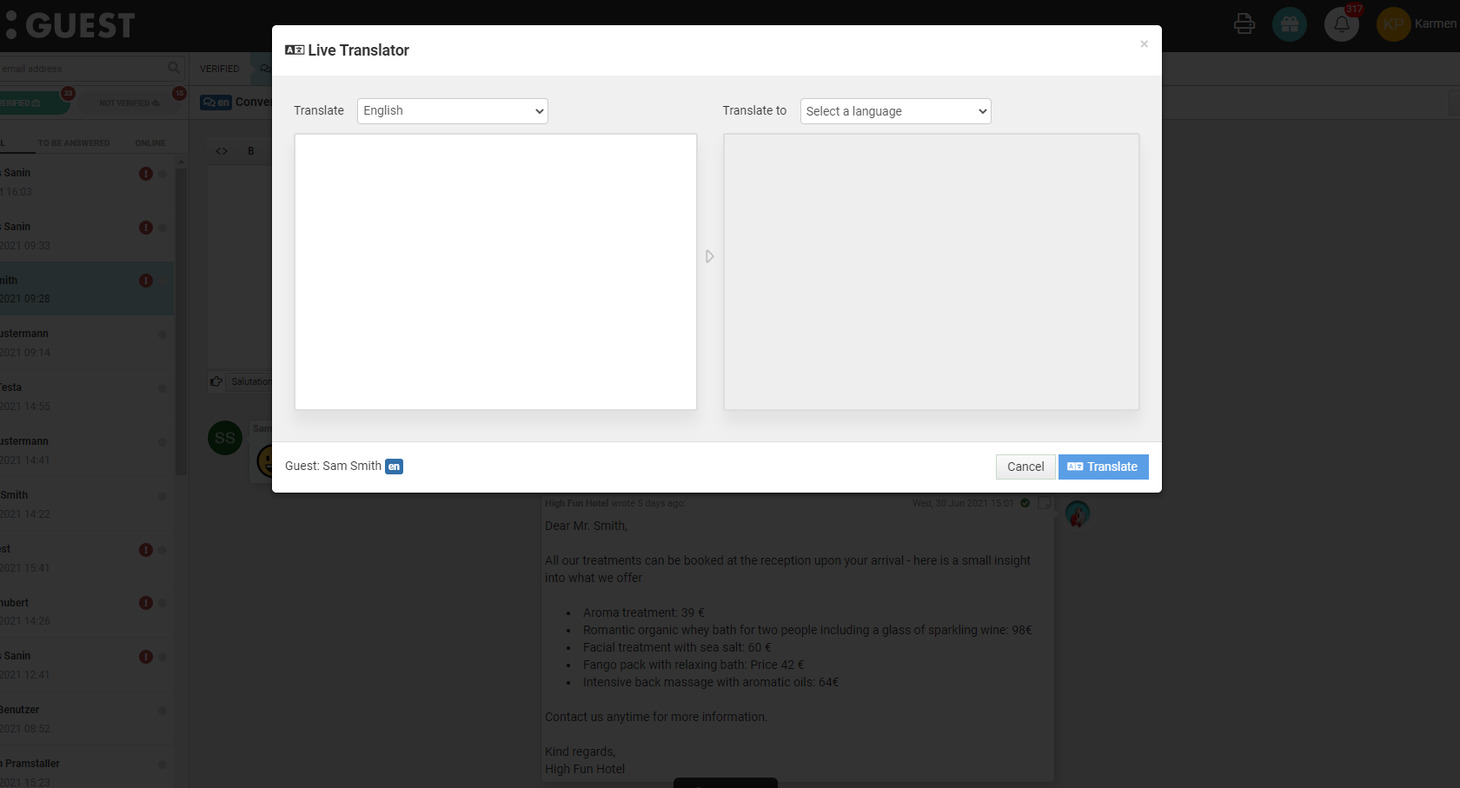The height and width of the screenshot is (788, 1460).
Task: Select the NOT VERIFIED filter button
Action: tap(129, 103)
